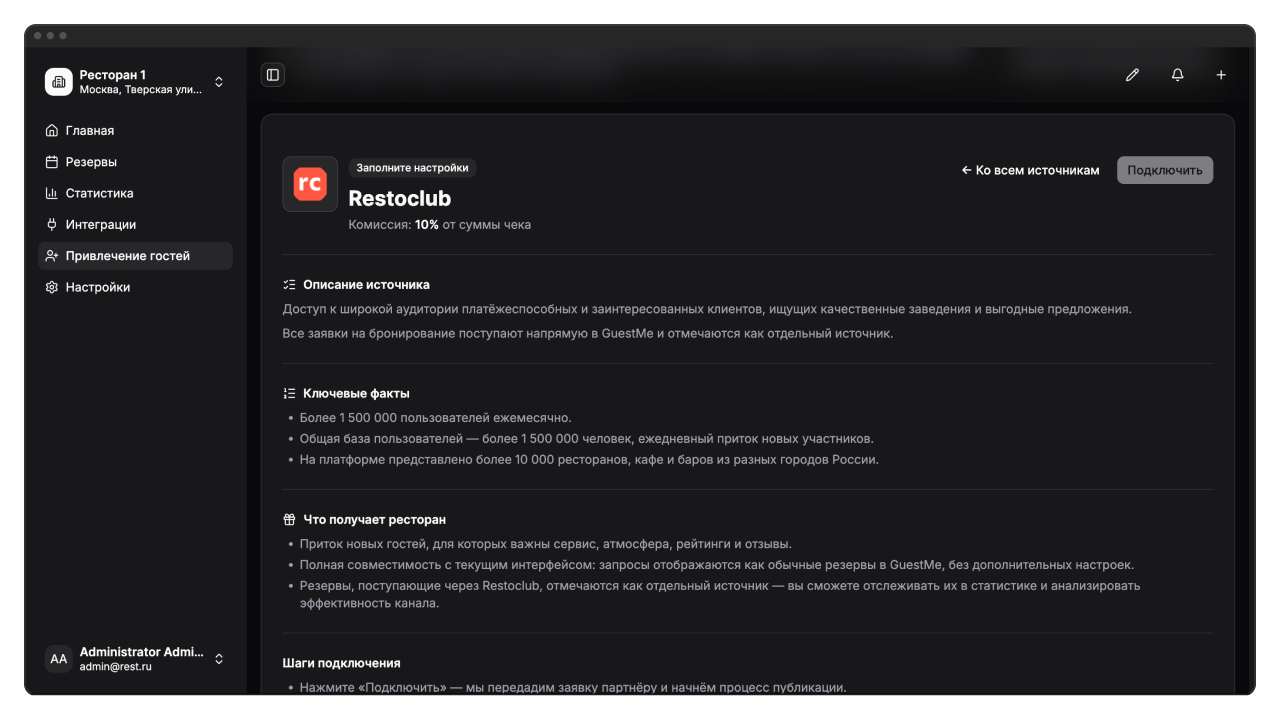Expand the Ресторан 1 switcher

coord(219,82)
